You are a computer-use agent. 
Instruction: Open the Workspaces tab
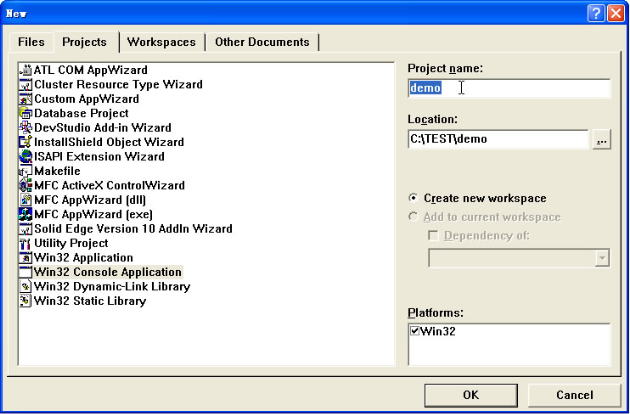[x=161, y=42]
